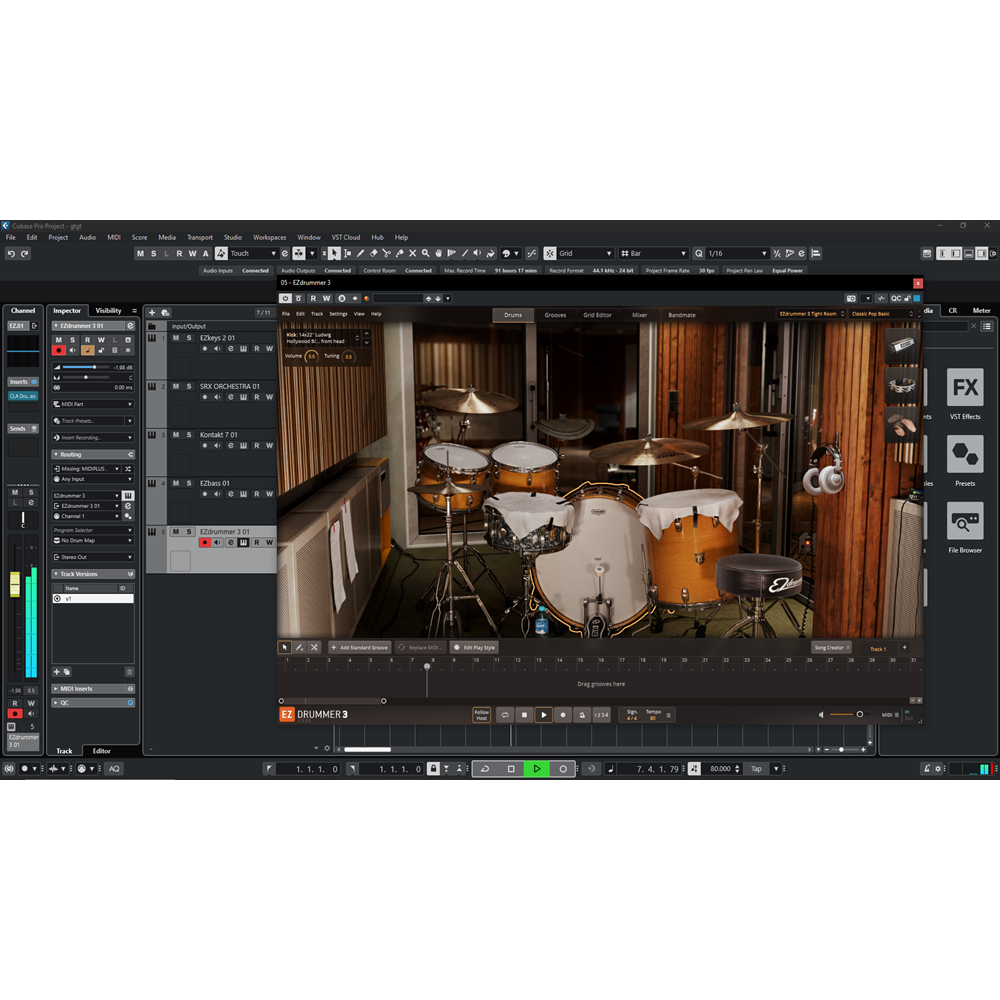The width and height of the screenshot is (1000, 1000).
Task: Open the Touch automation mode dropdown
Action: tap(253, 253)
